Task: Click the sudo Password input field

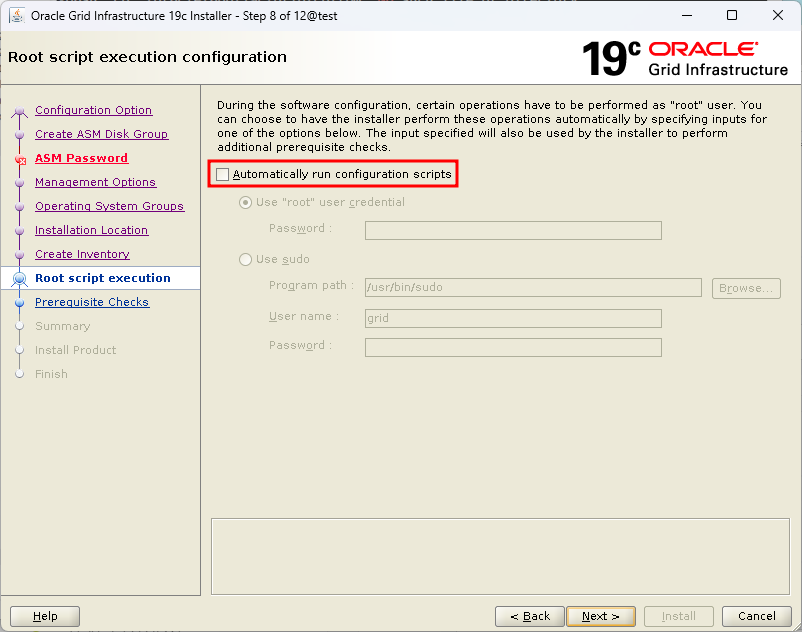Action: pos(513,348)
